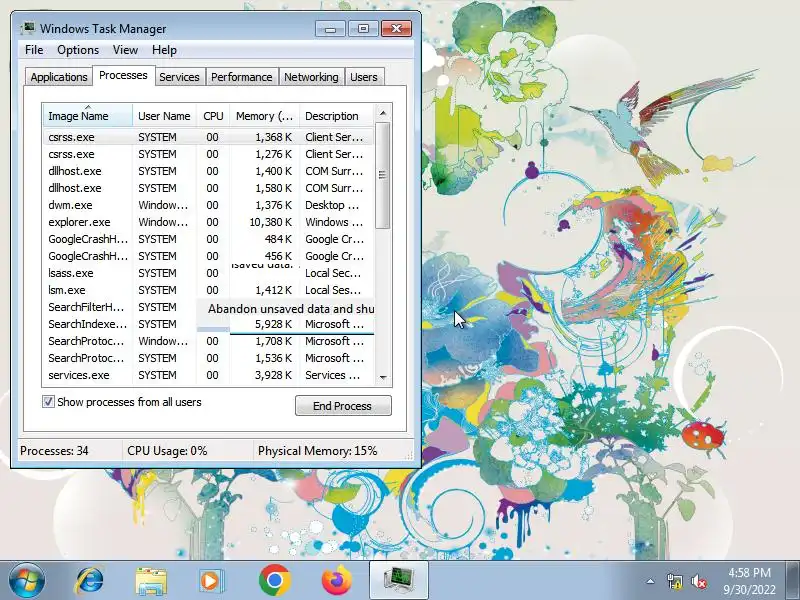
Task: Click the End Process button
Action: pos(343,406)
